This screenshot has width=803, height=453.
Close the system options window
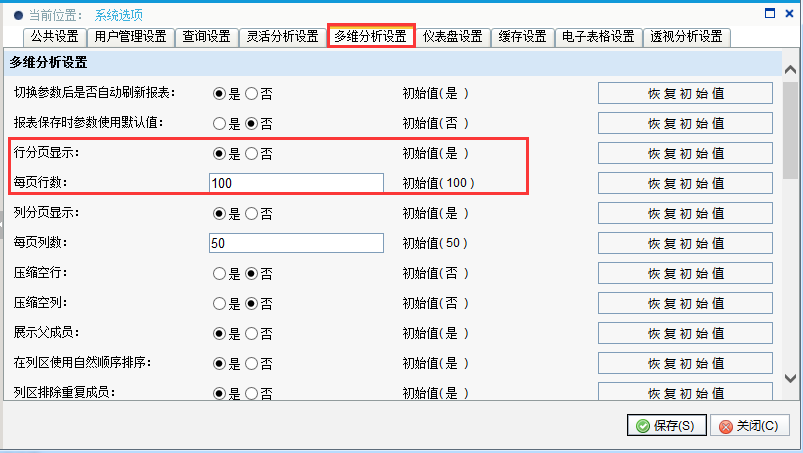tap(789, 13)
